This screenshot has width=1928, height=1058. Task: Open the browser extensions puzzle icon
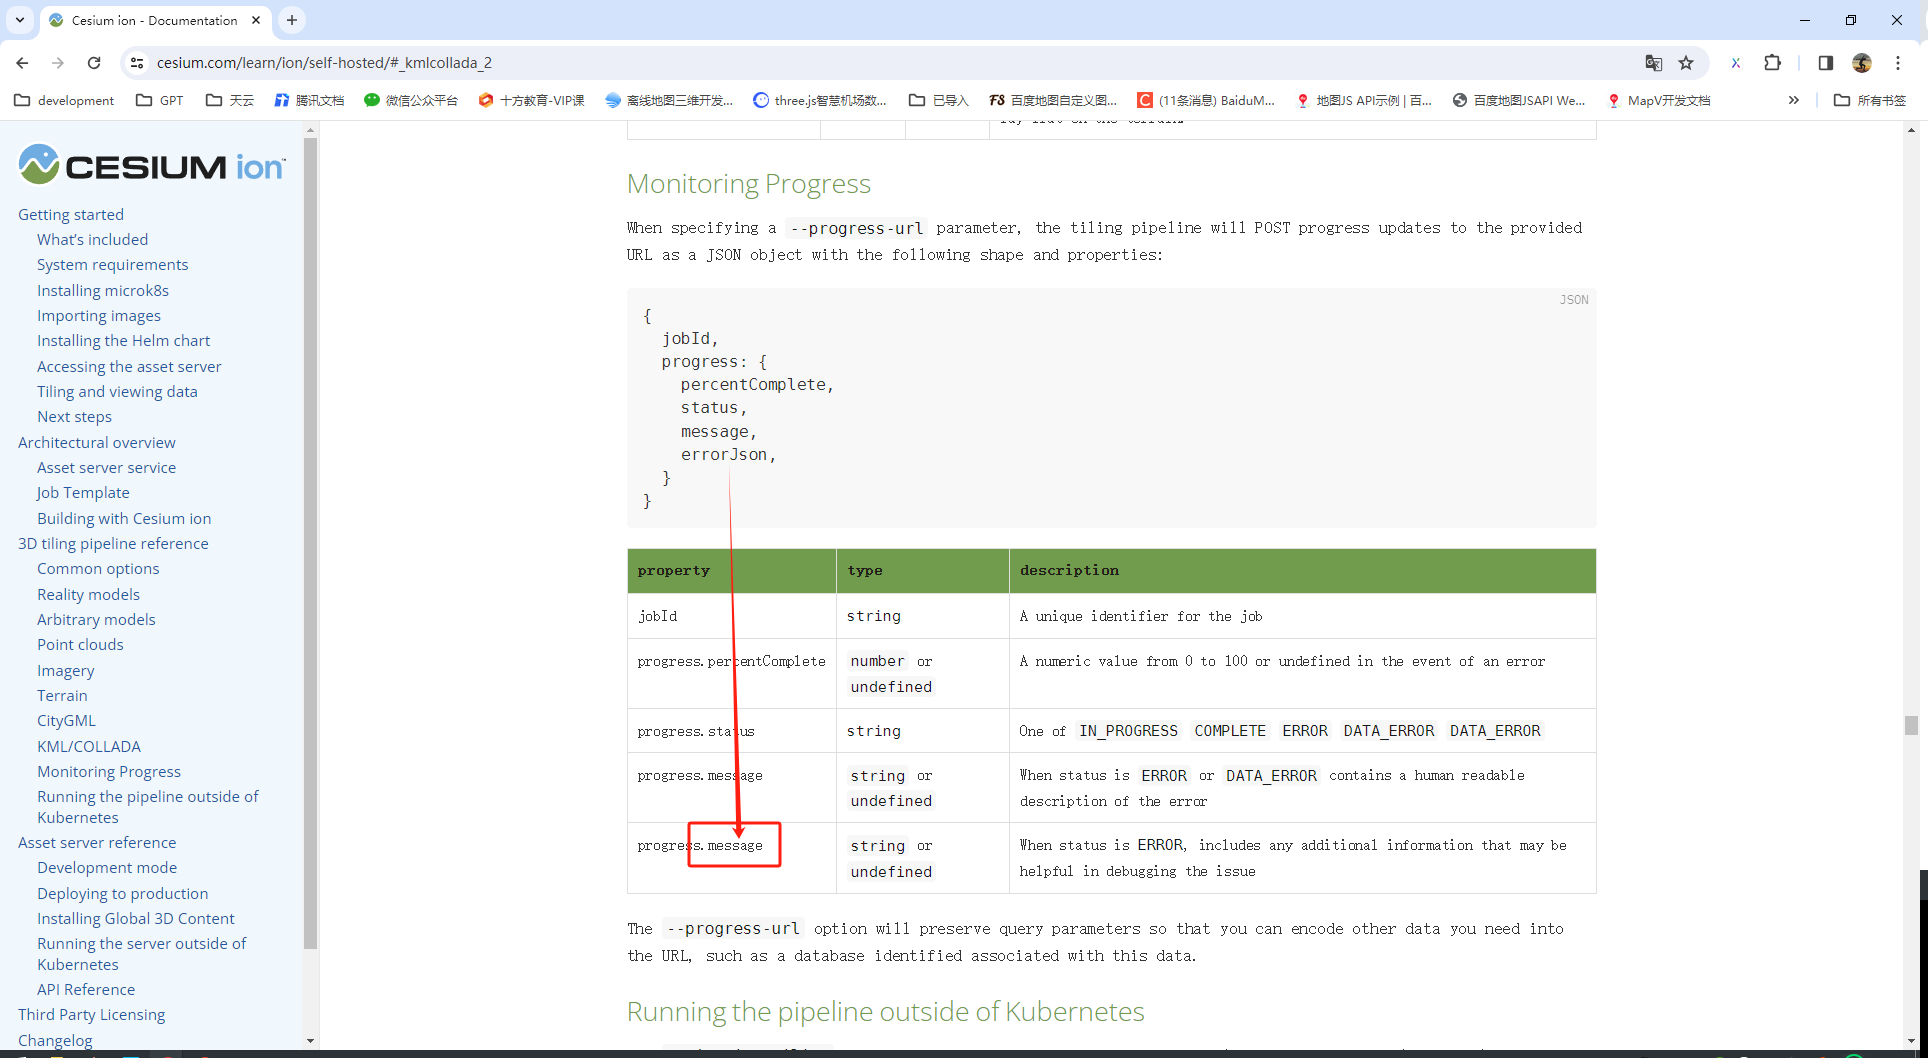pyautogui.click(x=1773, y=62)
